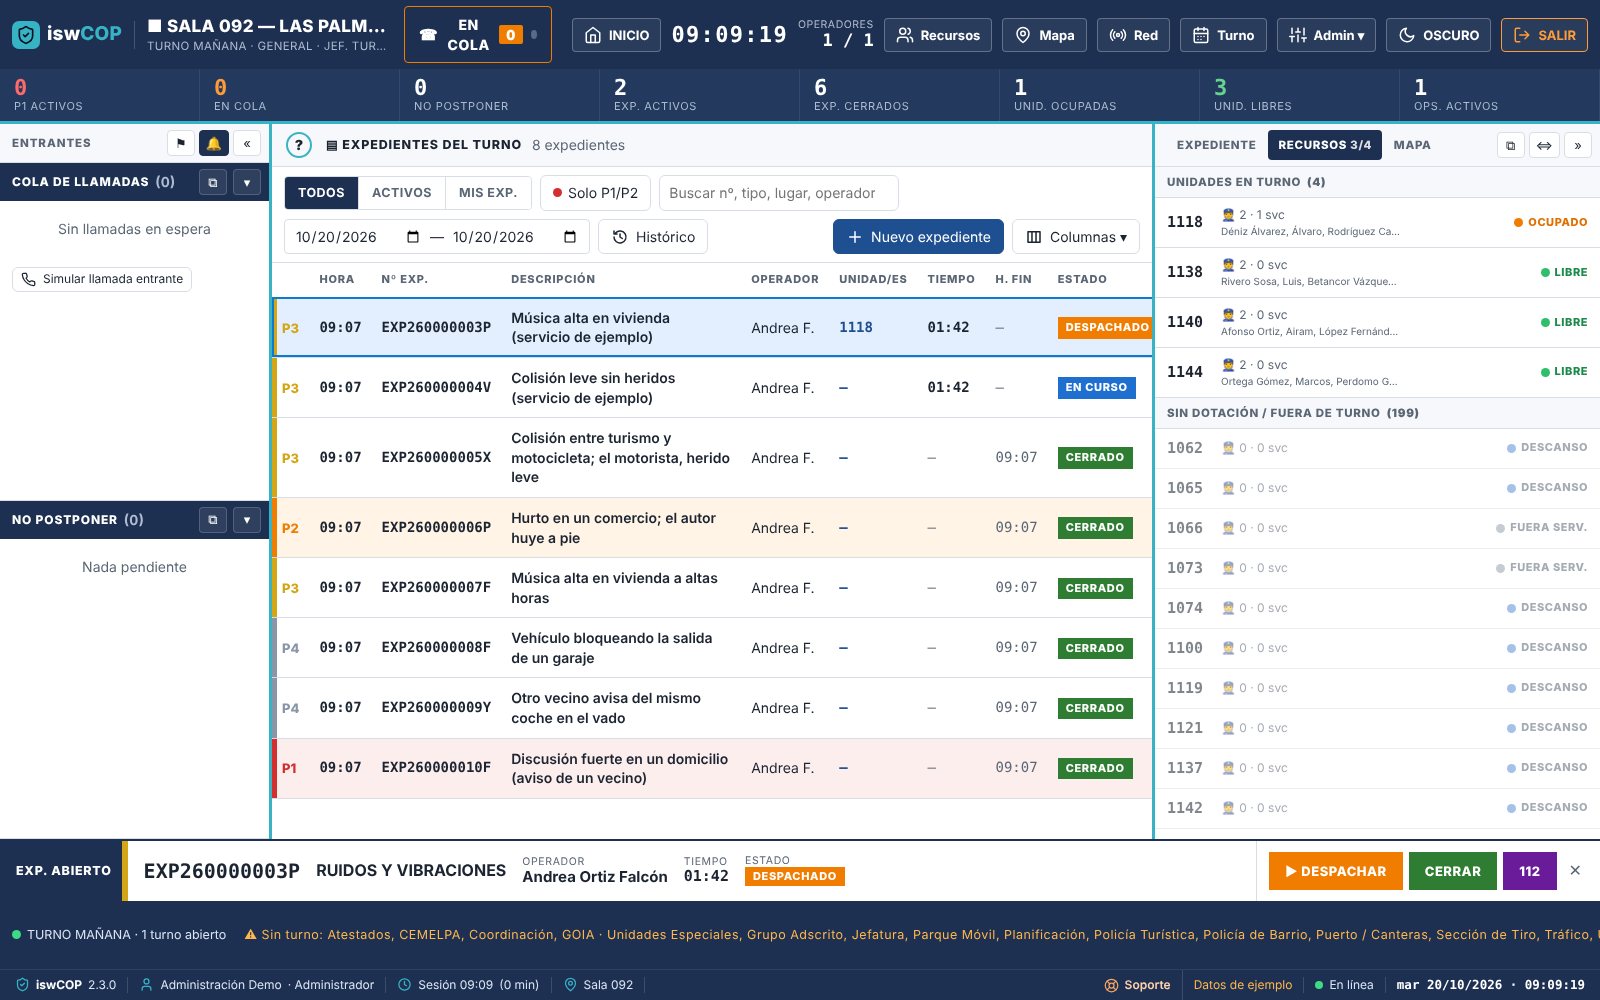Image resolution: width=1600 pixels, height=1000 pixels.
Task: Click the green Cerrar button
Action: [x=1453, y=871]
